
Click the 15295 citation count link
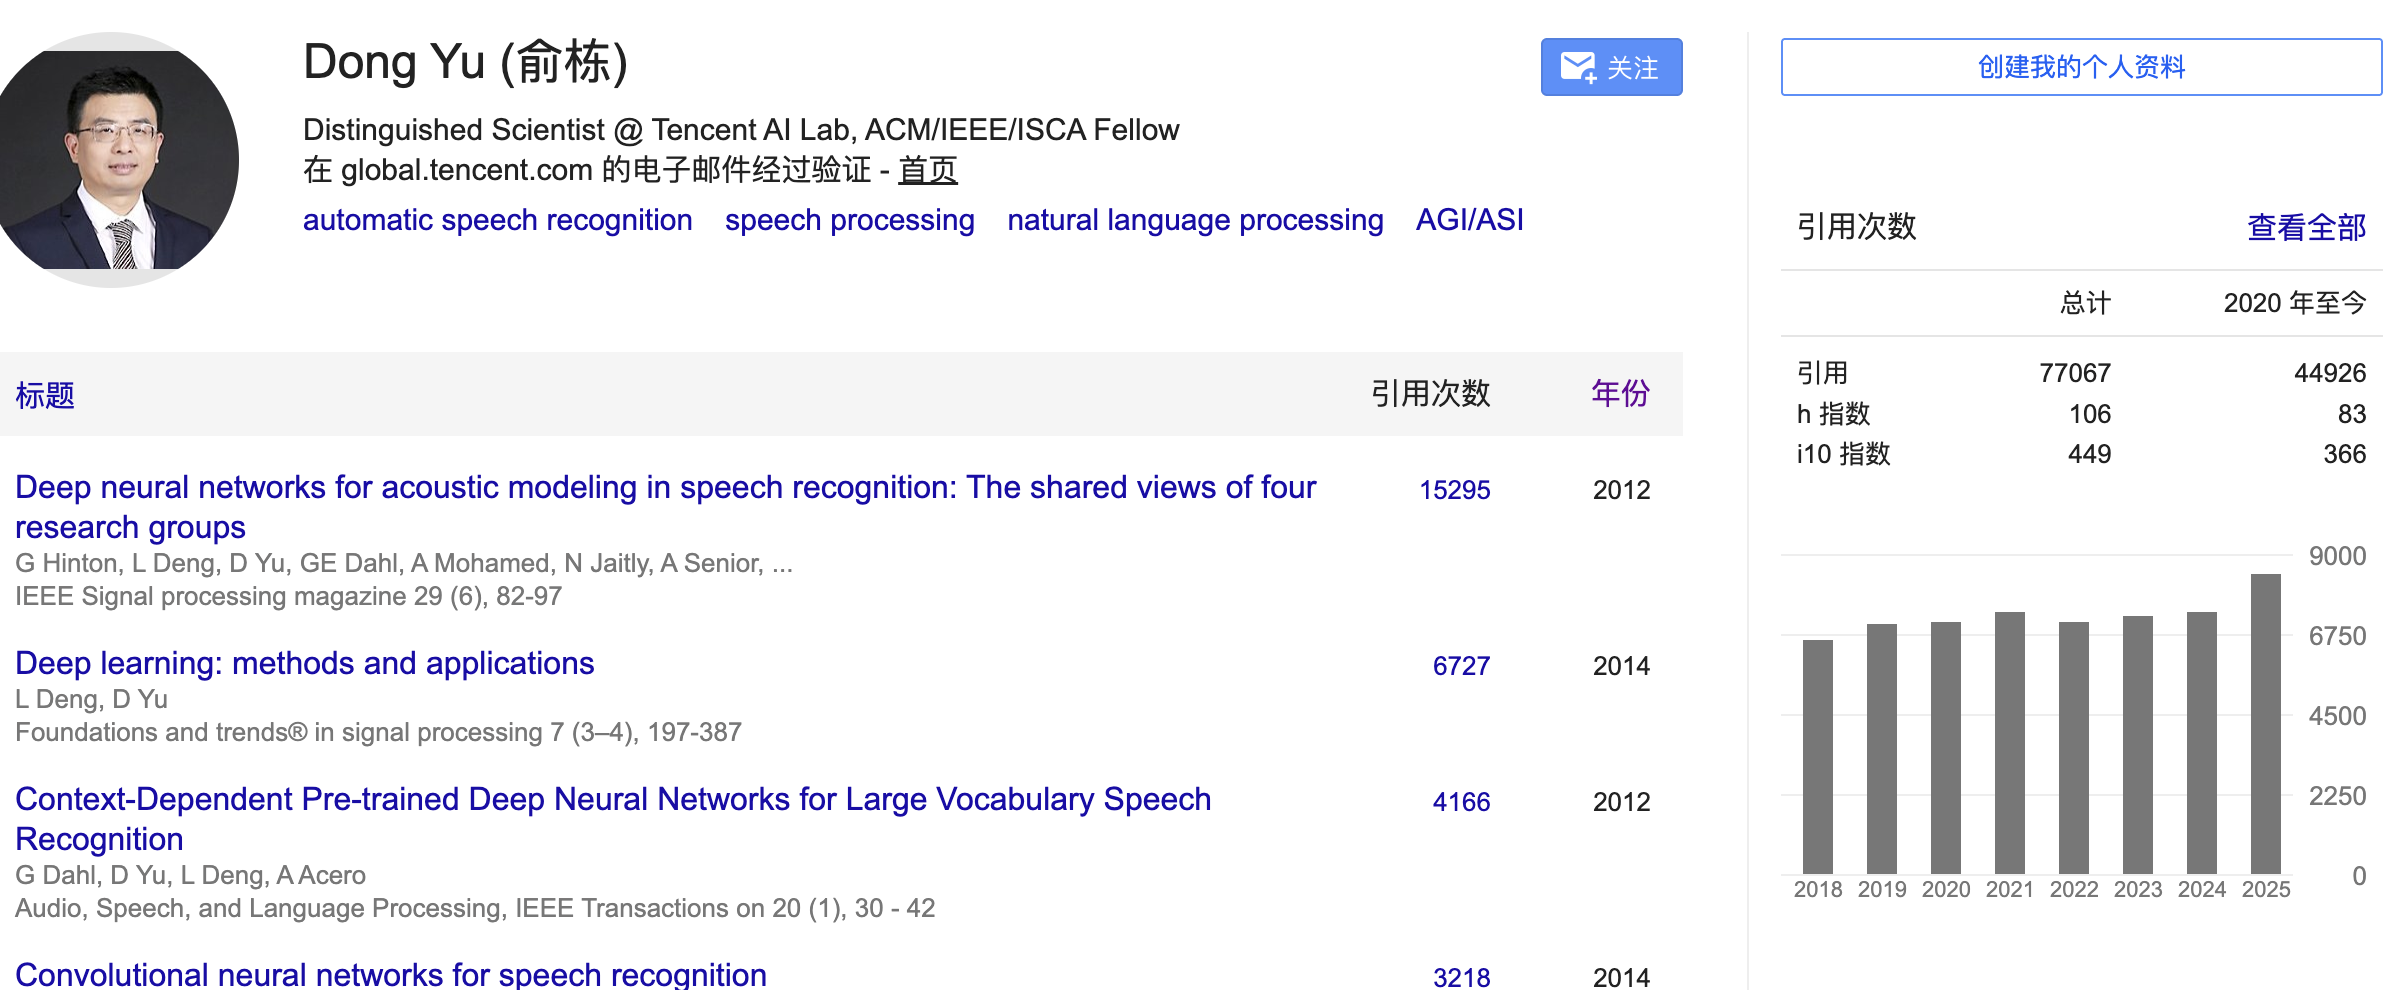[x=1455, y=490]
